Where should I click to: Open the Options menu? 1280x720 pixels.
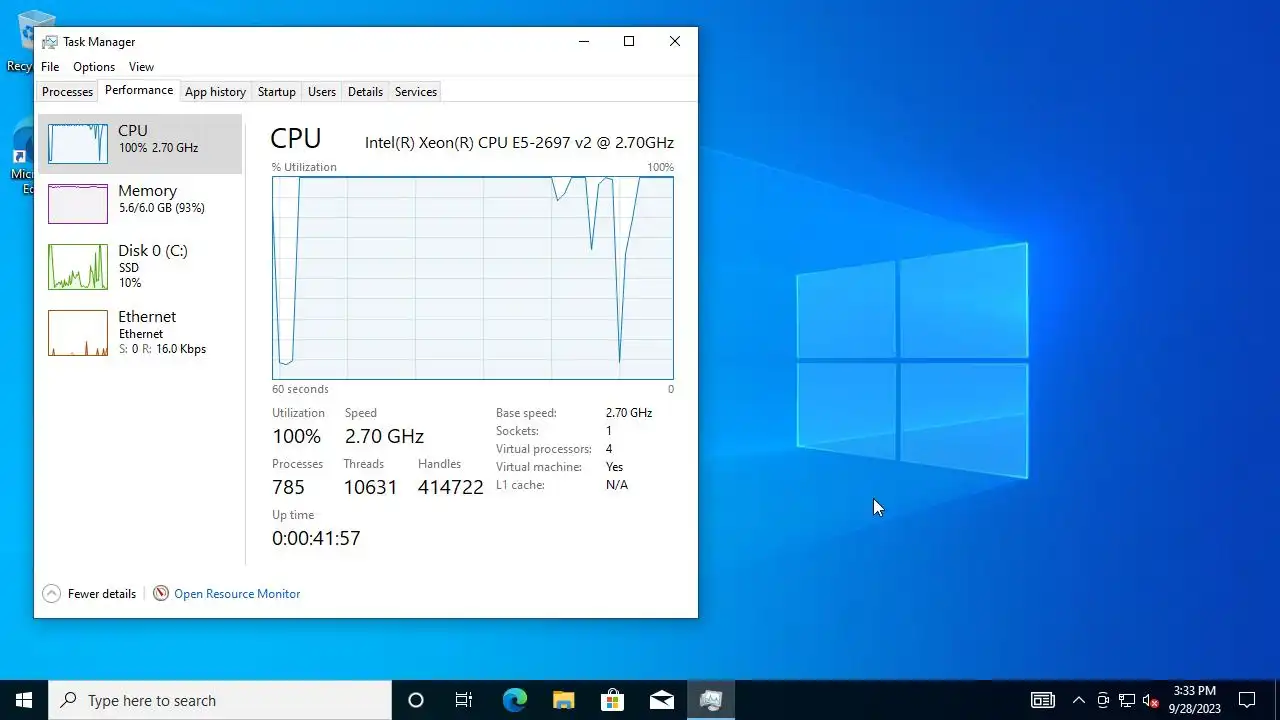[x=94, y=67]
